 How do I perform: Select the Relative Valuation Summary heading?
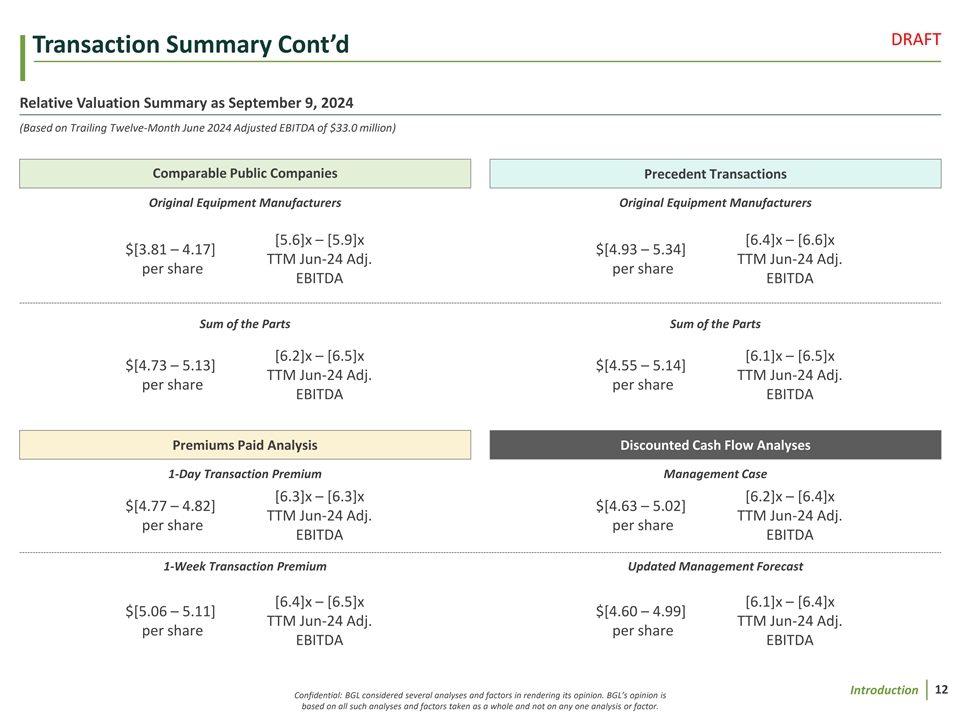[186, 103]
